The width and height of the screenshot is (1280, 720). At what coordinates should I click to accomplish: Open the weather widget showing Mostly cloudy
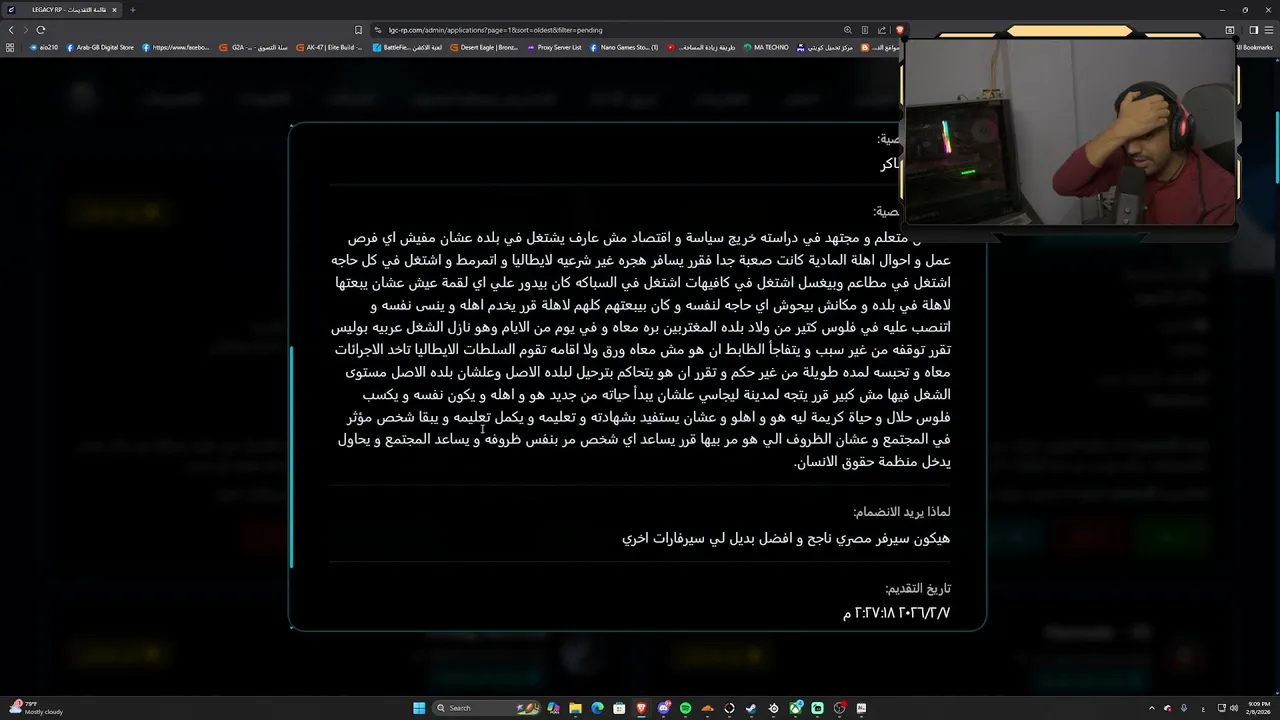(x=36, y=708)
